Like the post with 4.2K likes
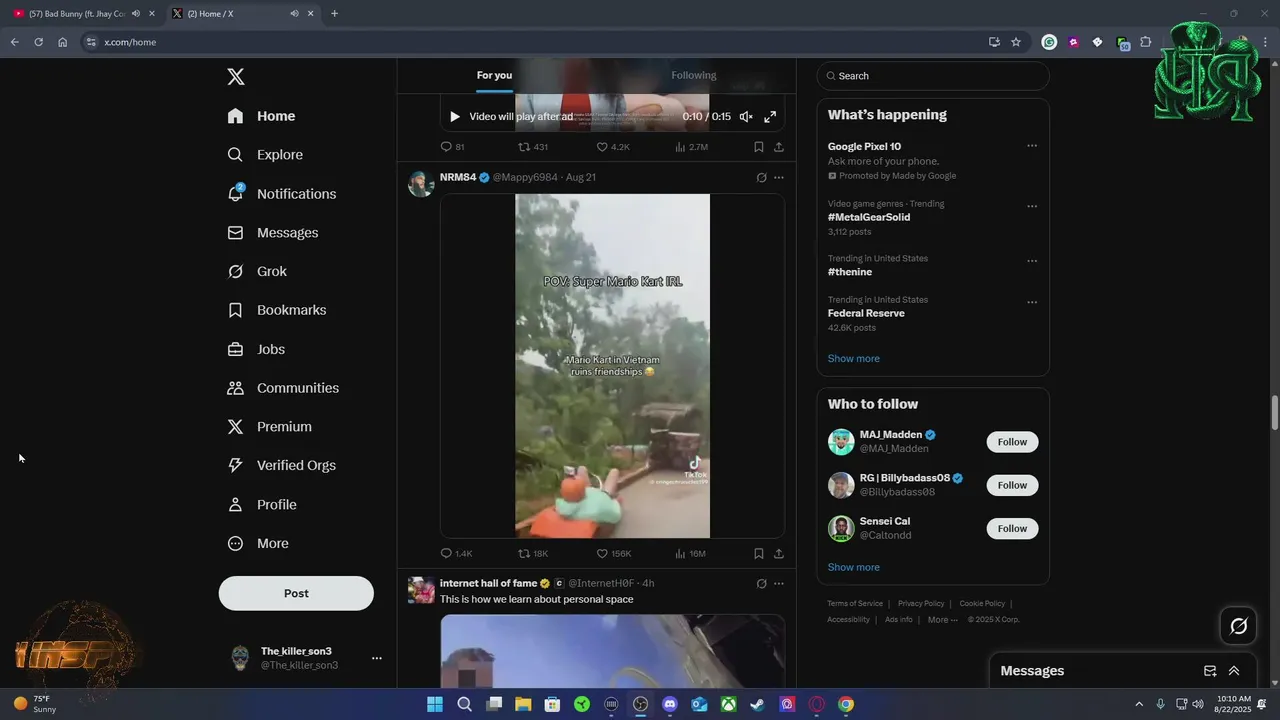Image resolution: width=1280 pixels, height=720 pixels. [613, 147]
